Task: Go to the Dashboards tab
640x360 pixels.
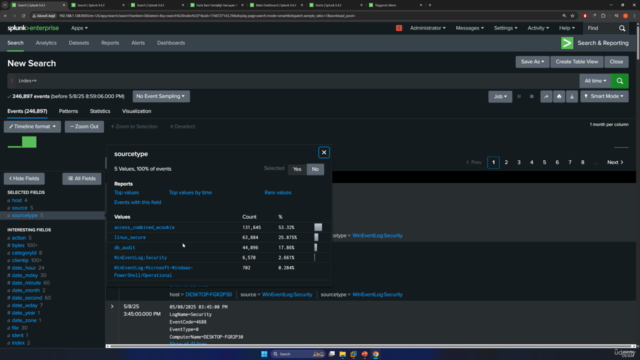Action: pyautogui.click(x=171, y=43)
